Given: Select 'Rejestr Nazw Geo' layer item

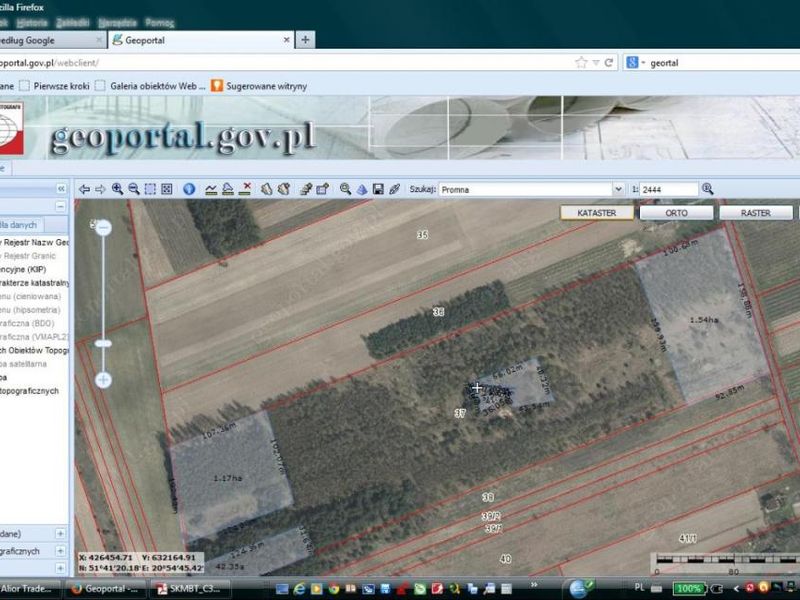Looking at the screenshot, I should pos(35,242).
